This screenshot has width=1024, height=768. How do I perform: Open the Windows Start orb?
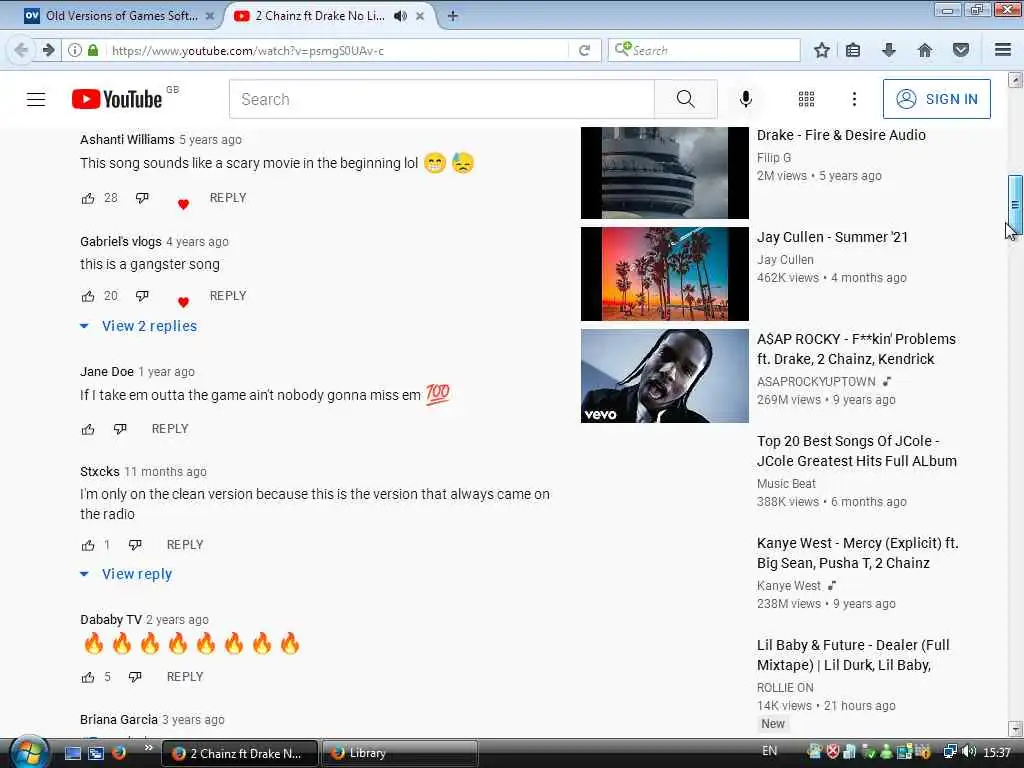point(28,752)
